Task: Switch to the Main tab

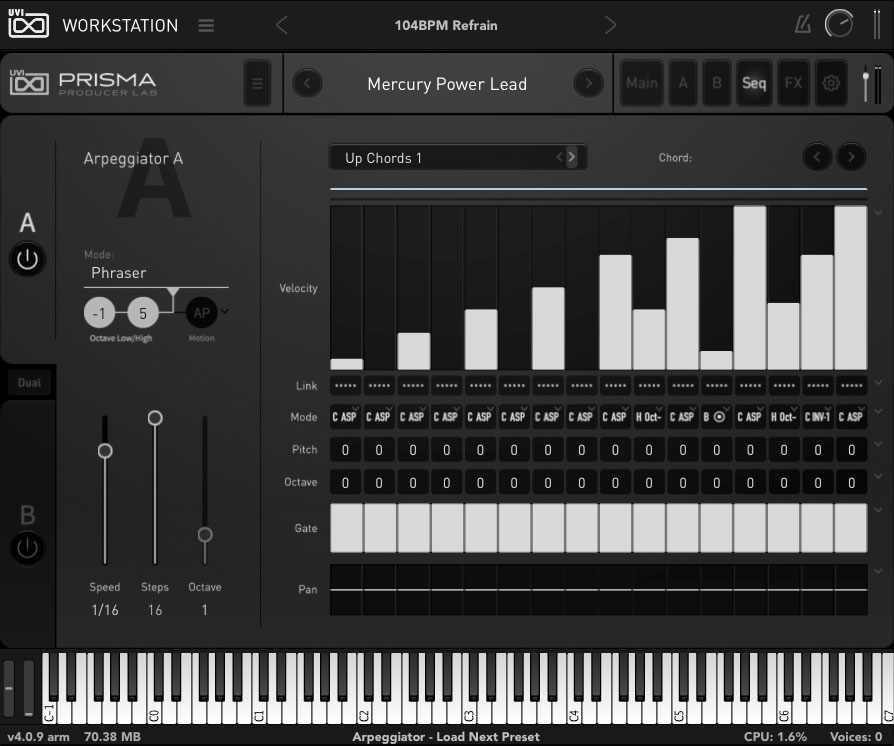Action: click(x=642, y=83)
